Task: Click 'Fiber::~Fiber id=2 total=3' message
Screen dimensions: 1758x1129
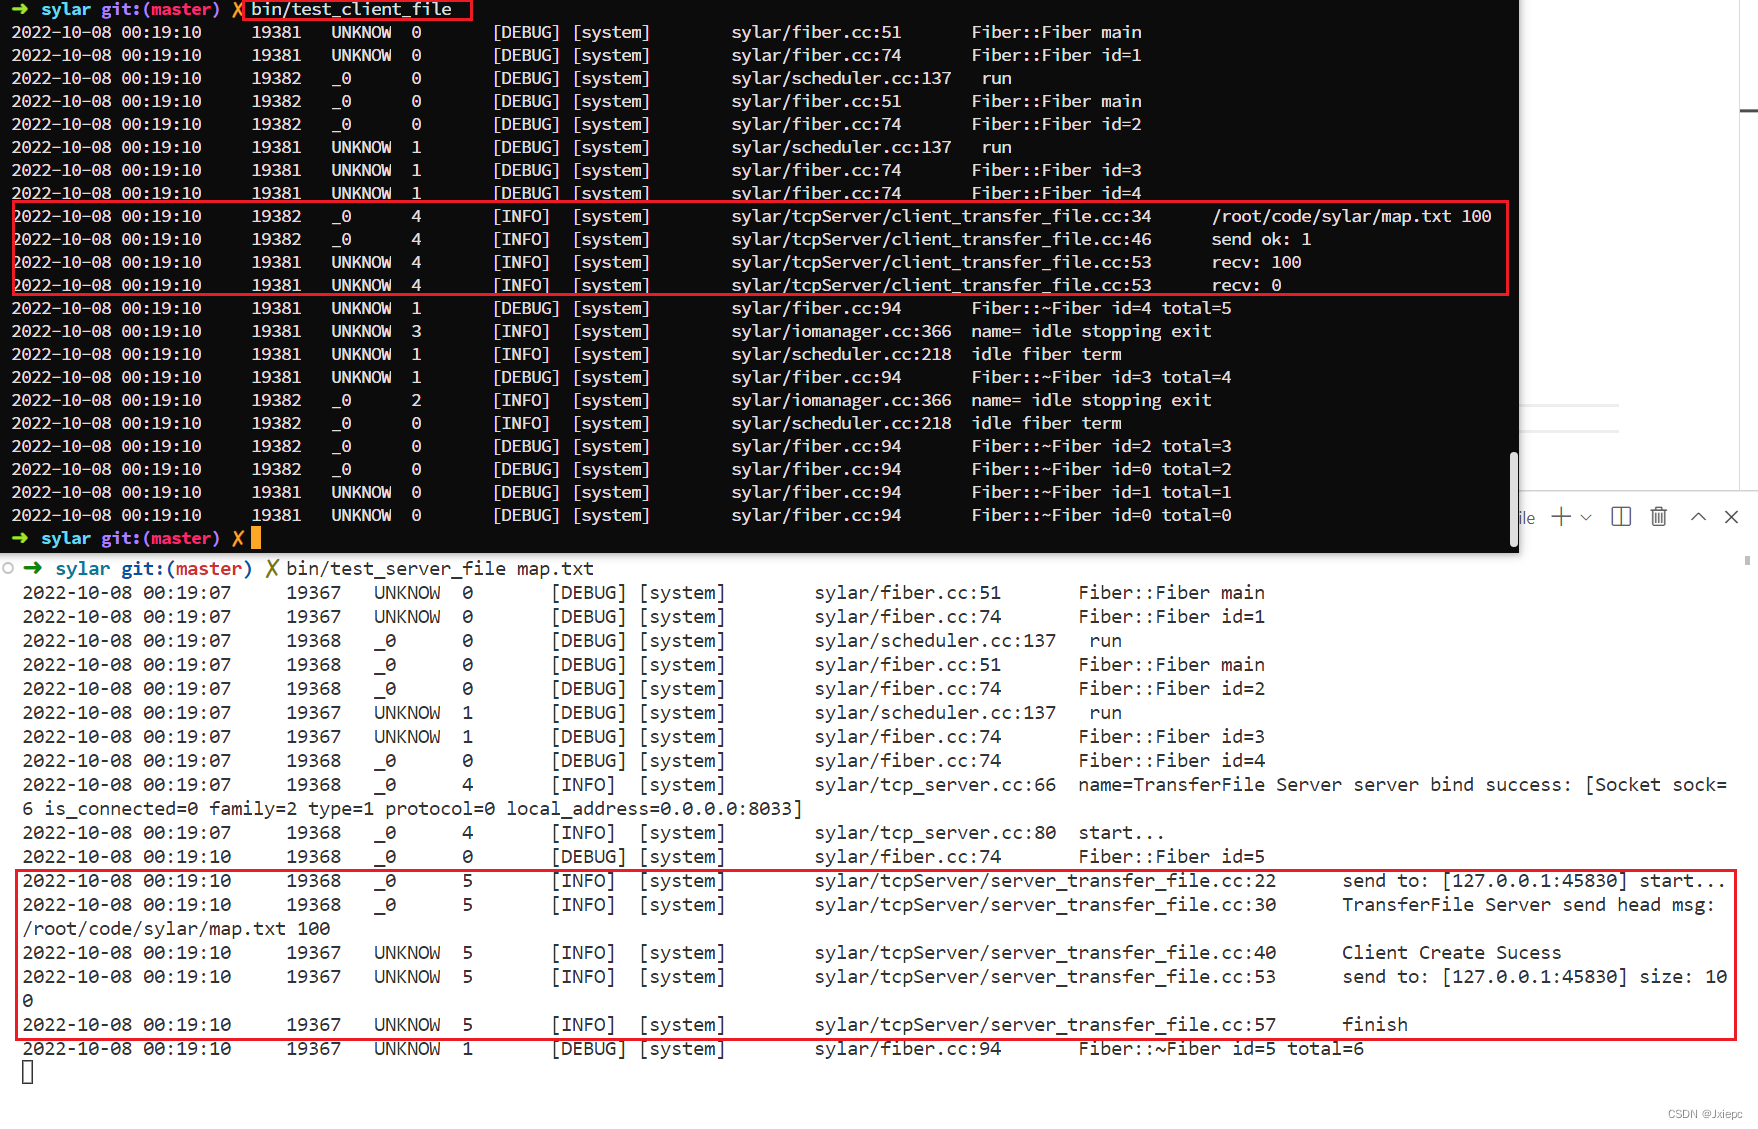Action: [x=1101, y=446]
